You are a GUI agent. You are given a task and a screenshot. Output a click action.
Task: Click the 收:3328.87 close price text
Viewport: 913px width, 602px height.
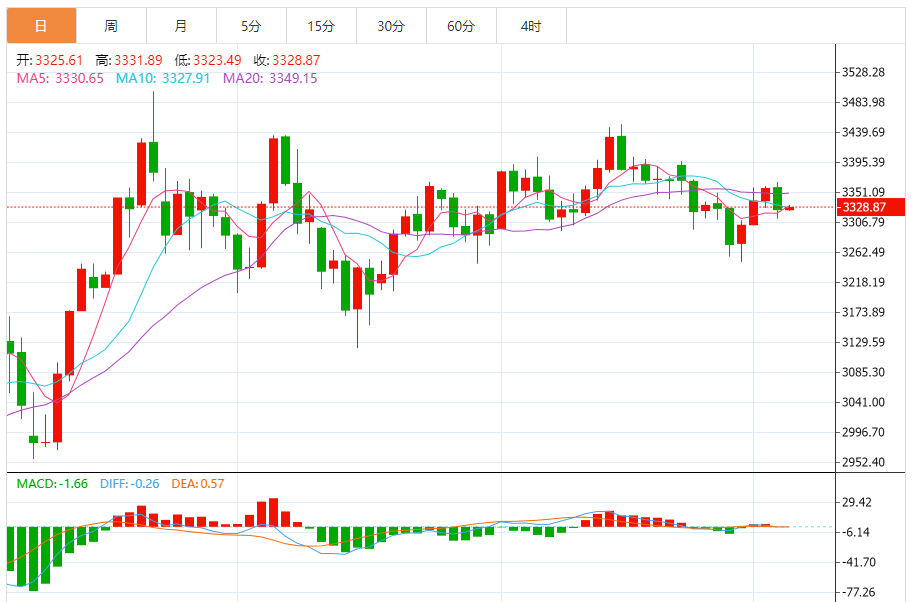287,60
